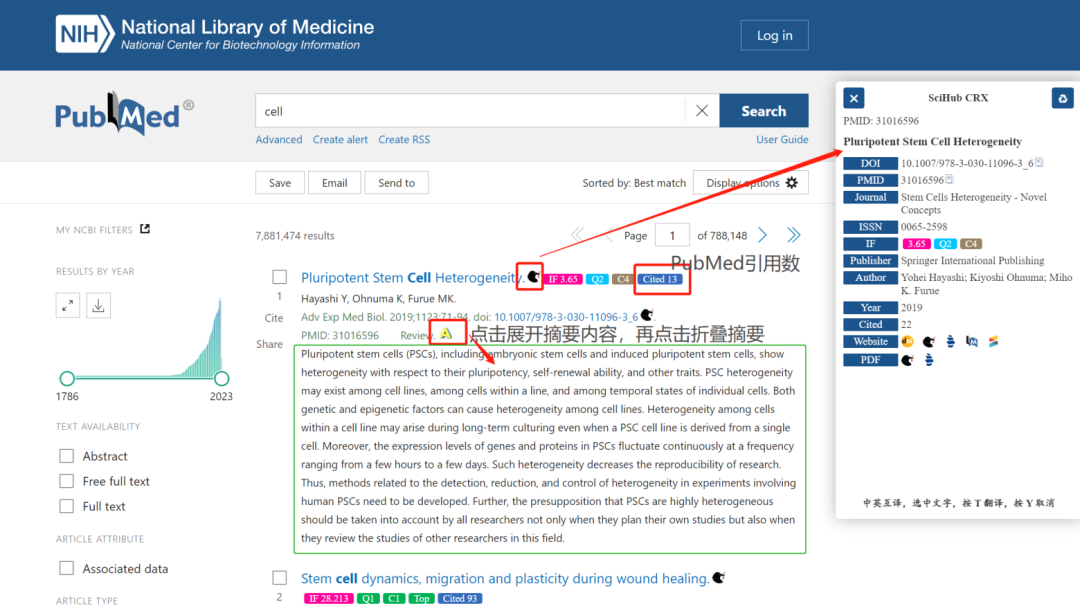
Task: Jump to last results page arrow
Action: (x=793, y=235)
